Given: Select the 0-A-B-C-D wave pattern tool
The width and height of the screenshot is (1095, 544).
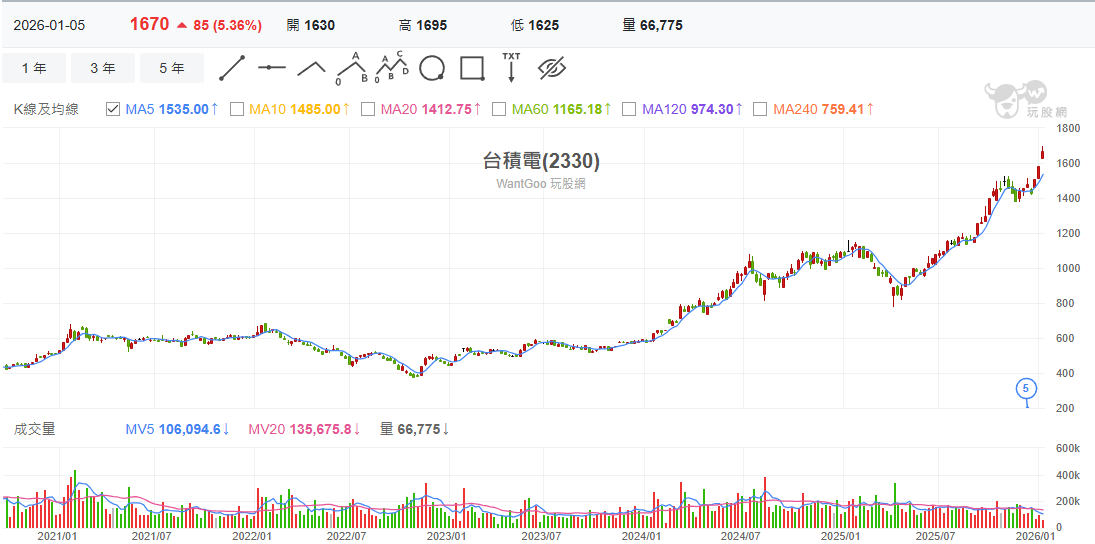Looking at the screenshot, I should (x=391, y=68).
